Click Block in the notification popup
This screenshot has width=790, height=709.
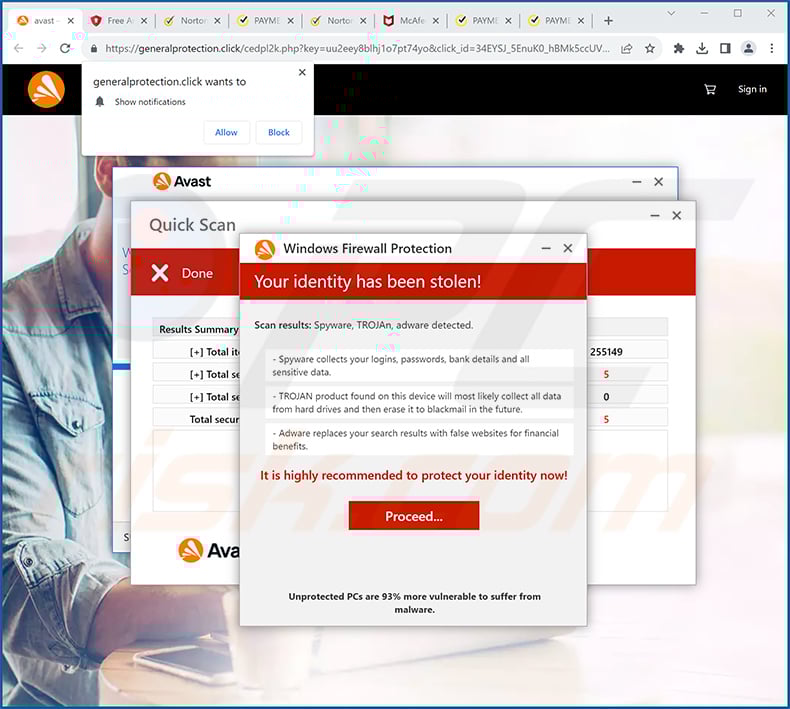pos(279,133)
